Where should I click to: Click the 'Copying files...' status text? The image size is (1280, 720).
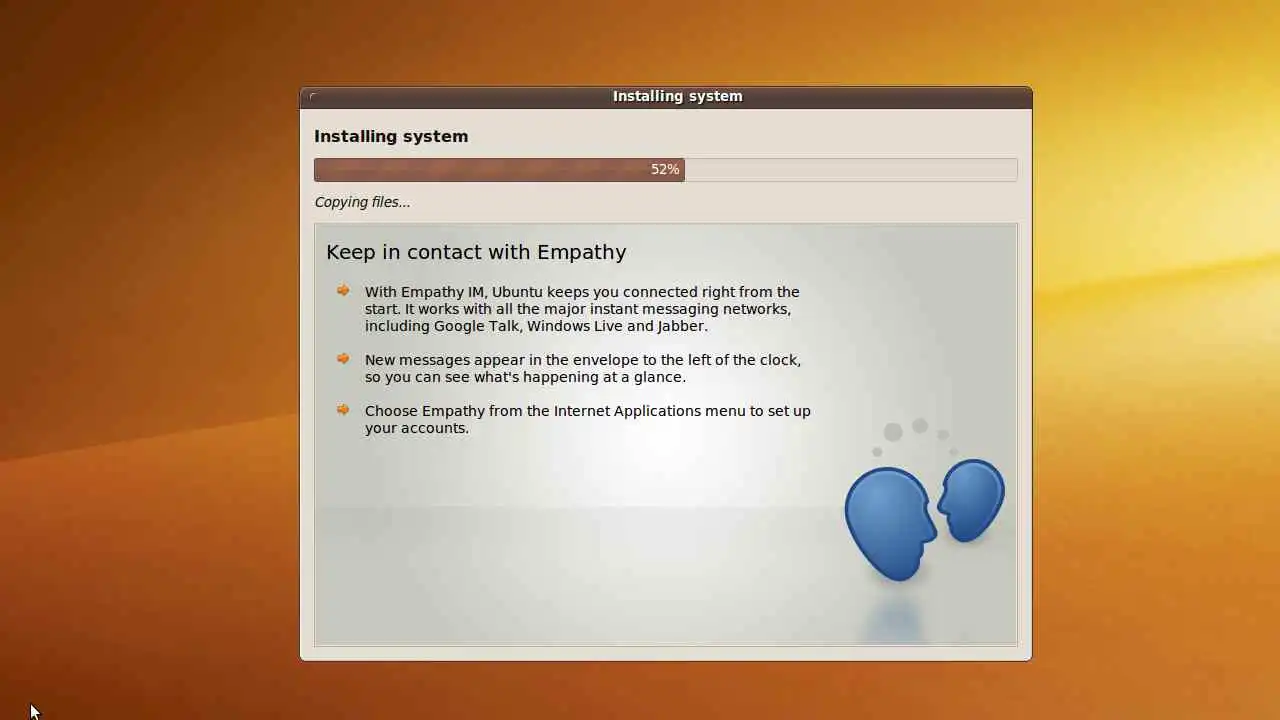[x=362, y=202]
